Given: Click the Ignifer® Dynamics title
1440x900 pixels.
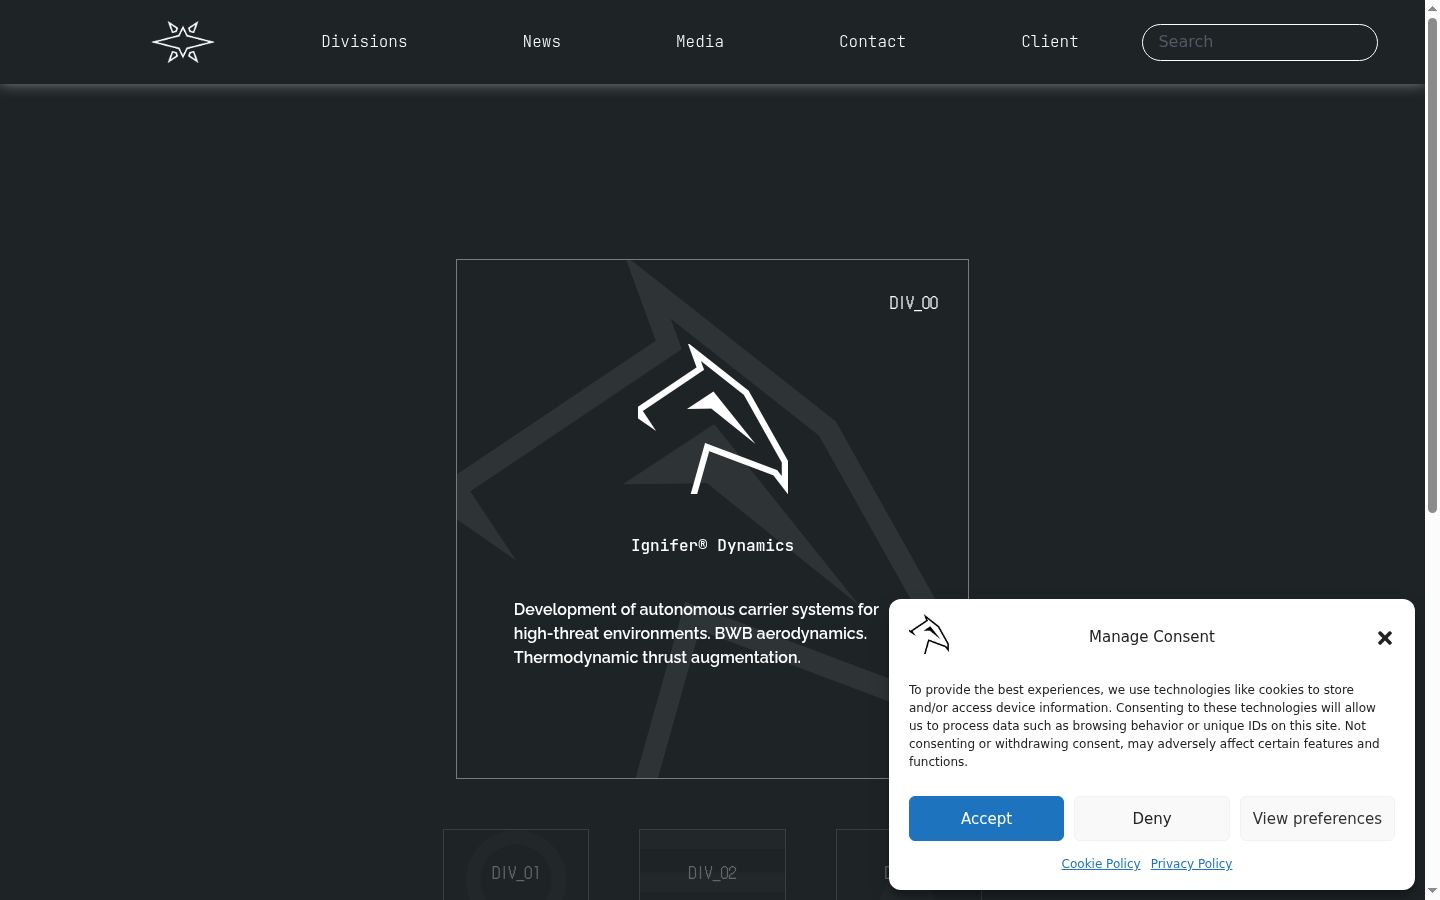Looking at the screenshot, I should 712,546.
